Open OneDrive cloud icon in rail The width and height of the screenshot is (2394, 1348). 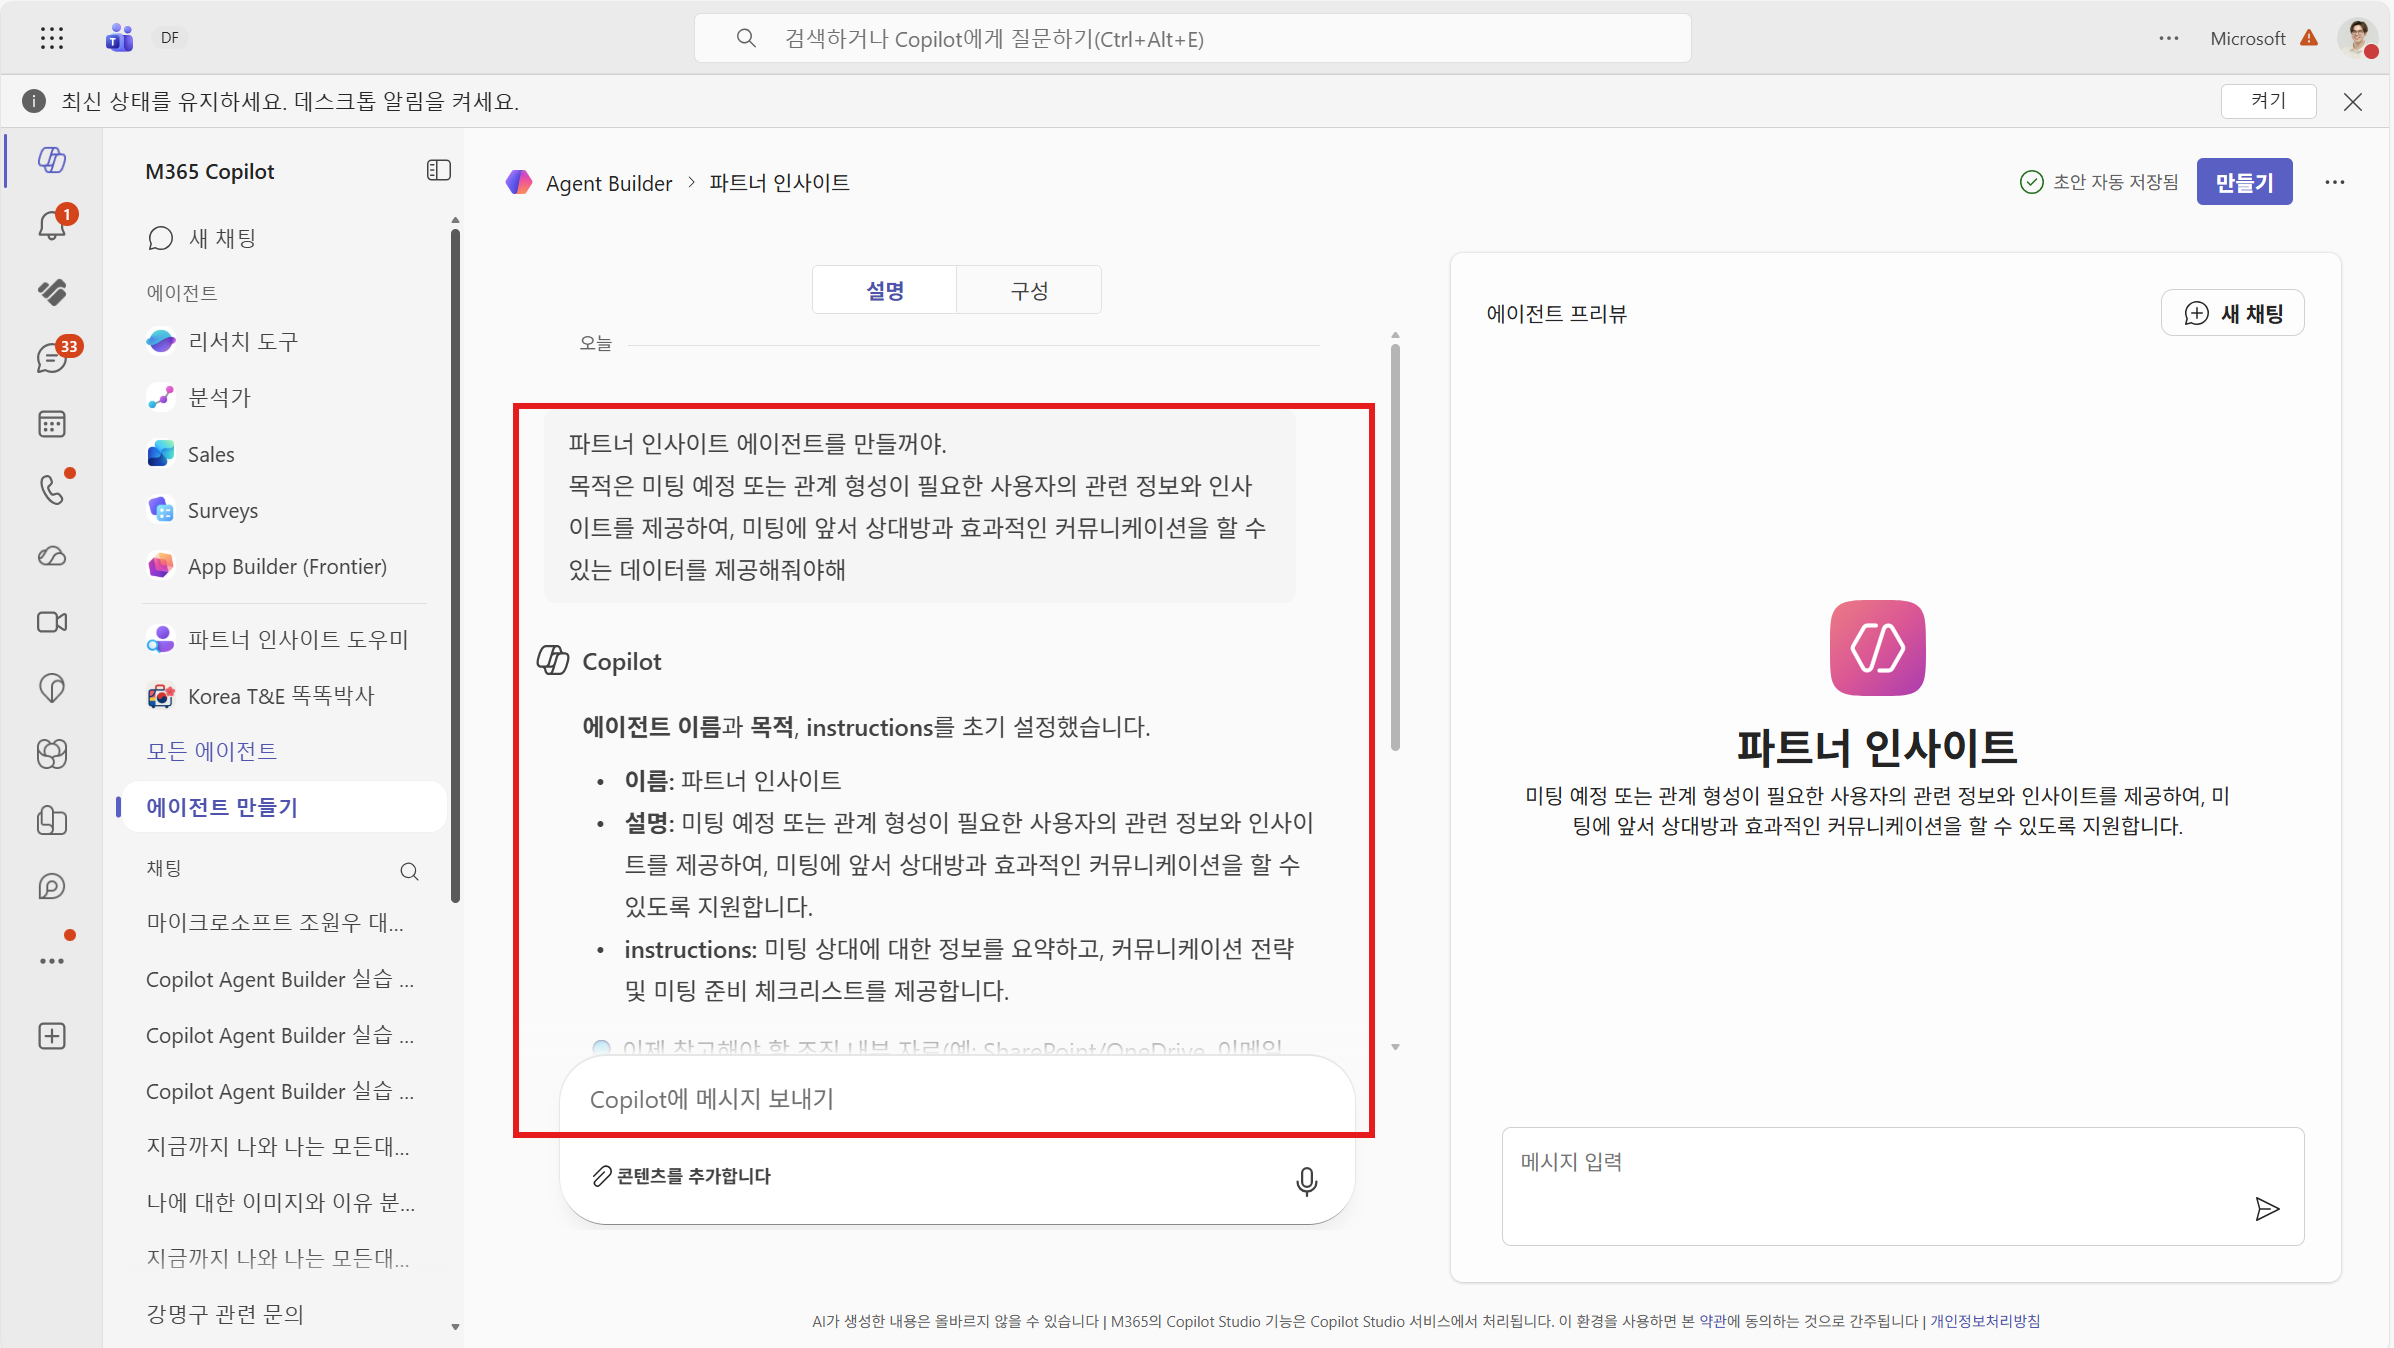[52, 556]
